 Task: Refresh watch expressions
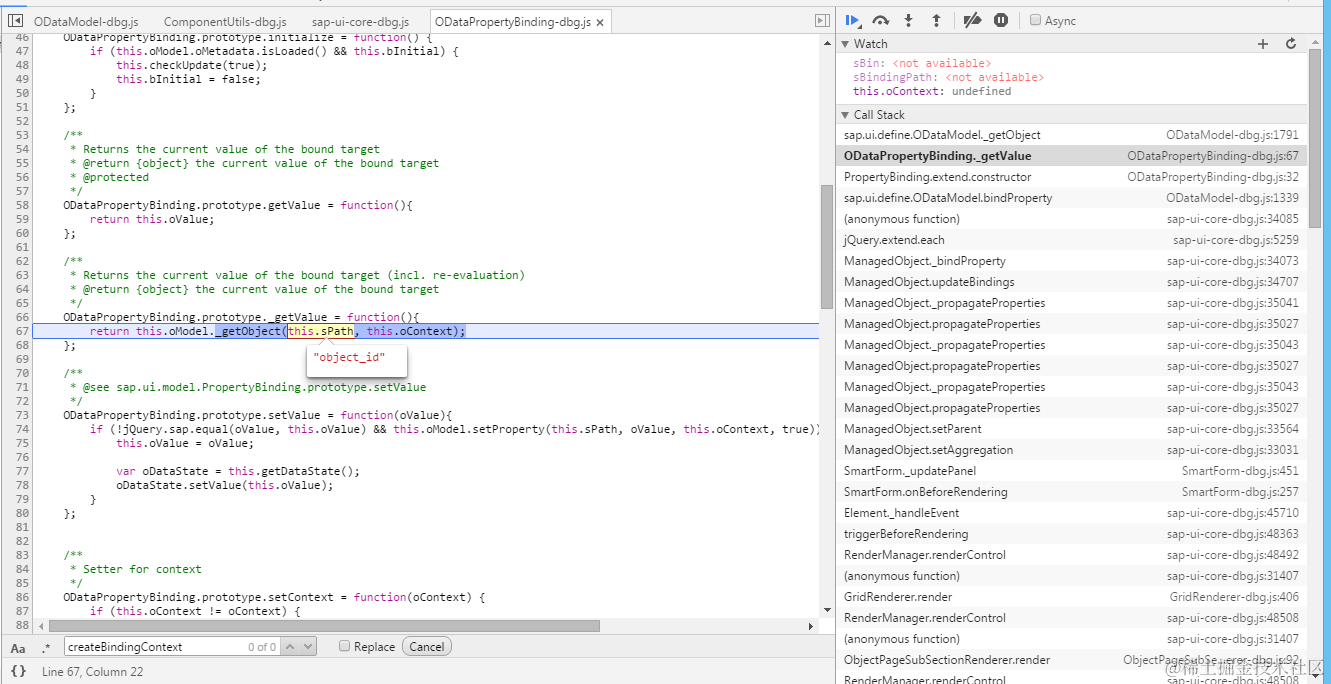tap(1291, 44)
